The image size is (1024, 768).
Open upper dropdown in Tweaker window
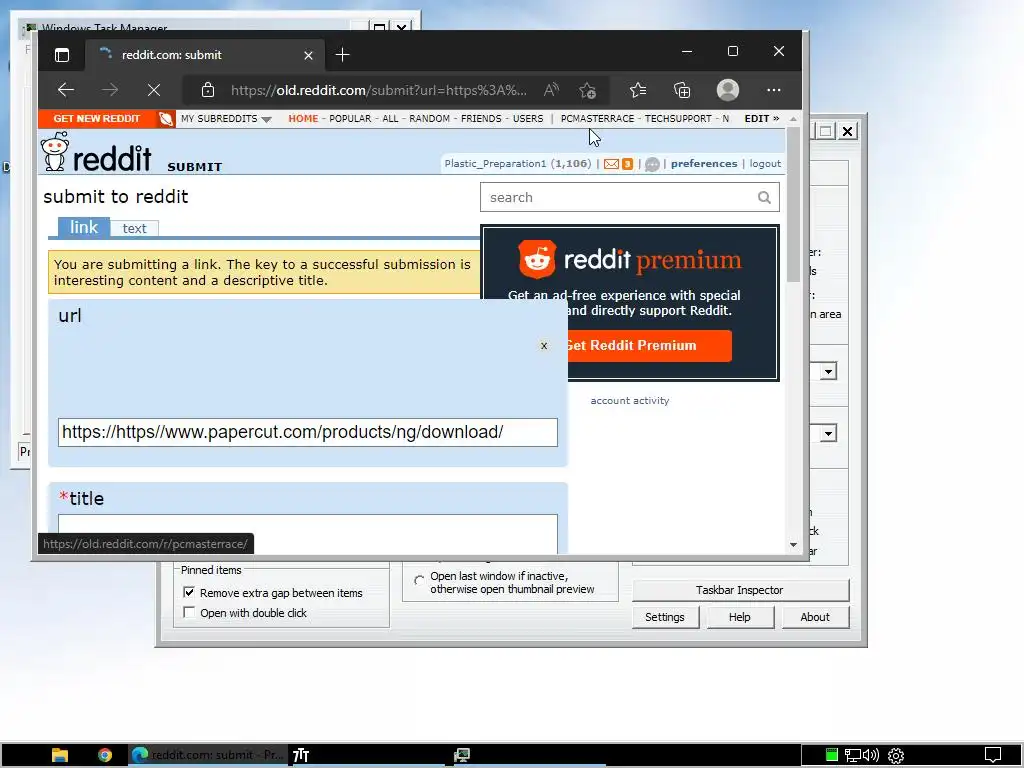coord(828,372)
